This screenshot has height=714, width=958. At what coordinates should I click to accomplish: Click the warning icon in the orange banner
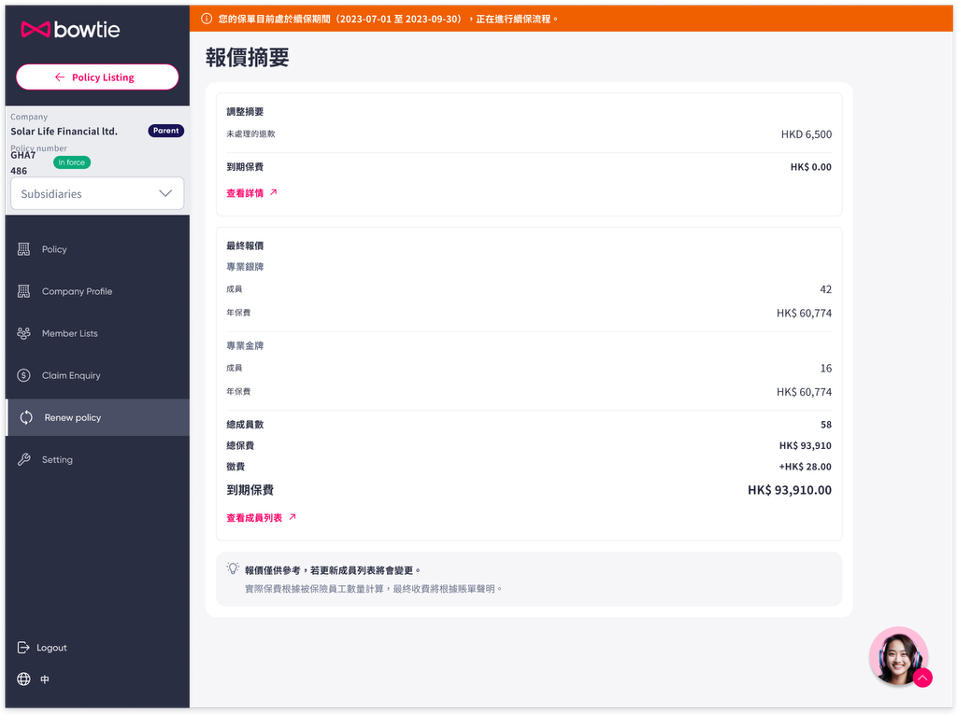(x=207, y=17)
